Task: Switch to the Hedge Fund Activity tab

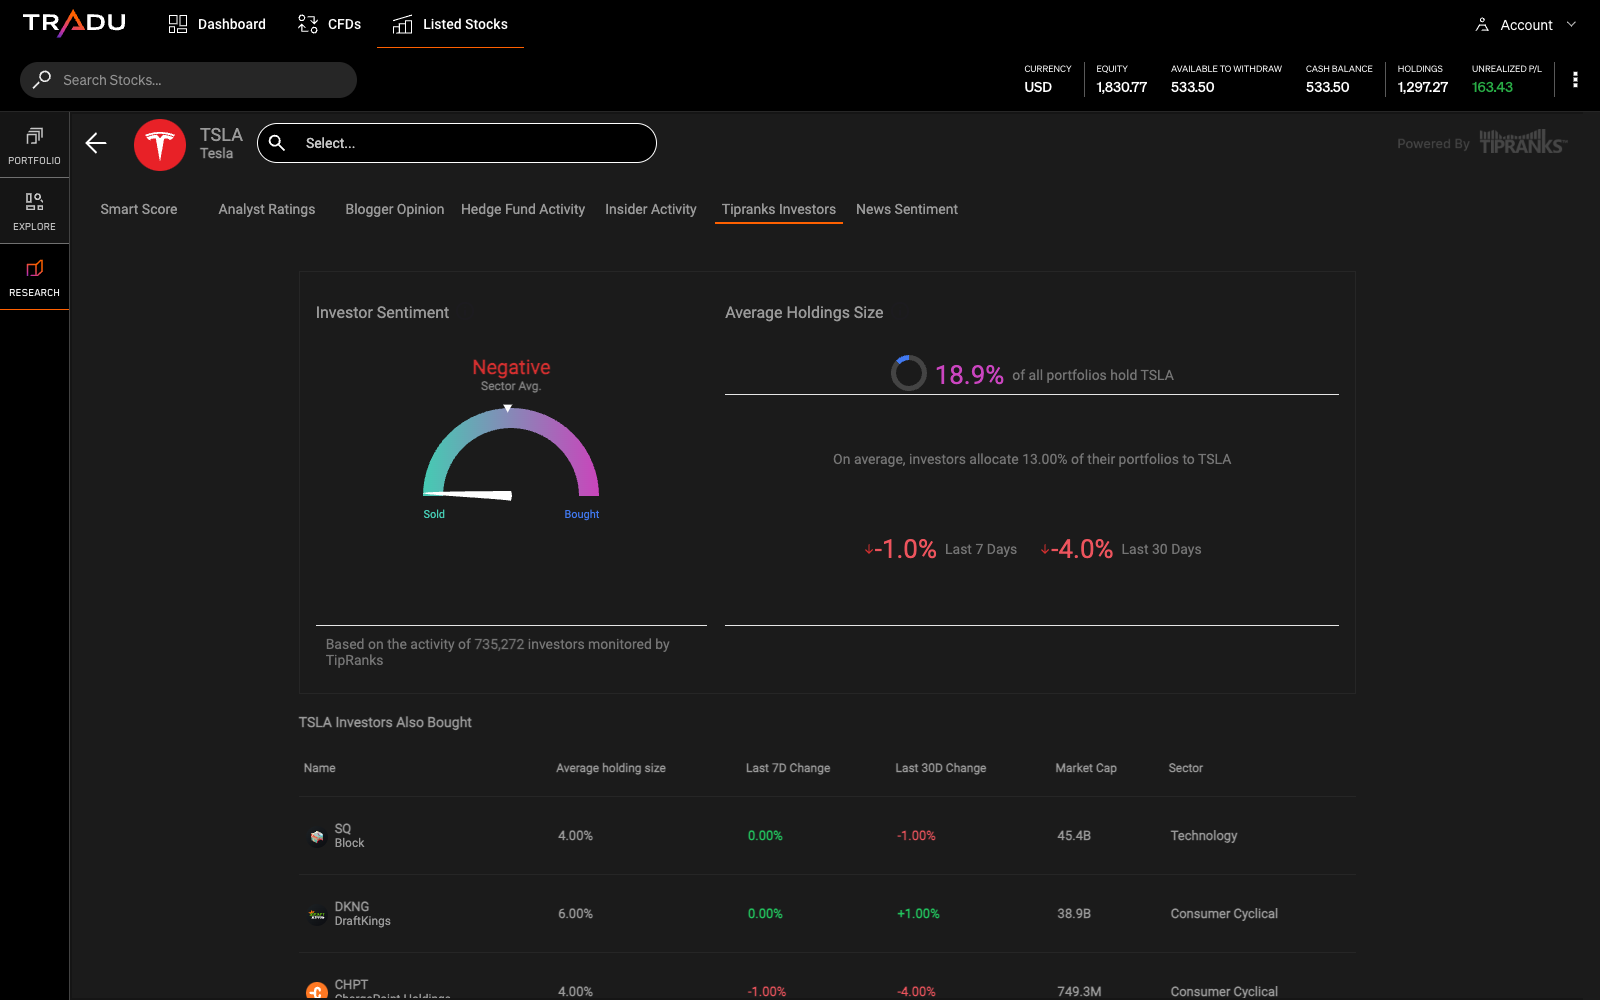Action: point(523,209)
